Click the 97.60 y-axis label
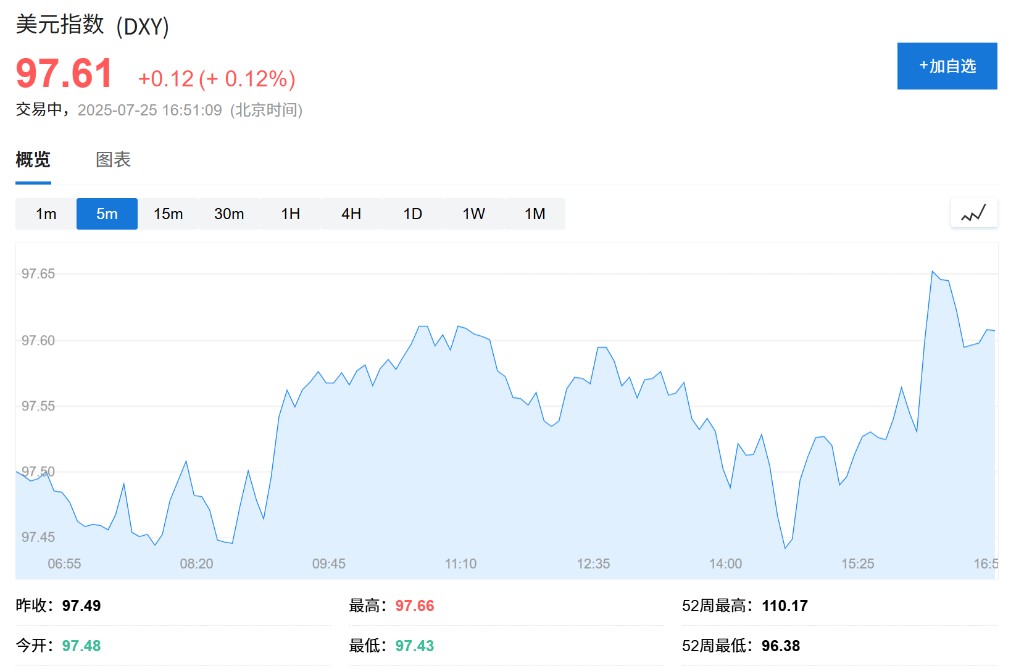1024x672 pixels. 39,340
